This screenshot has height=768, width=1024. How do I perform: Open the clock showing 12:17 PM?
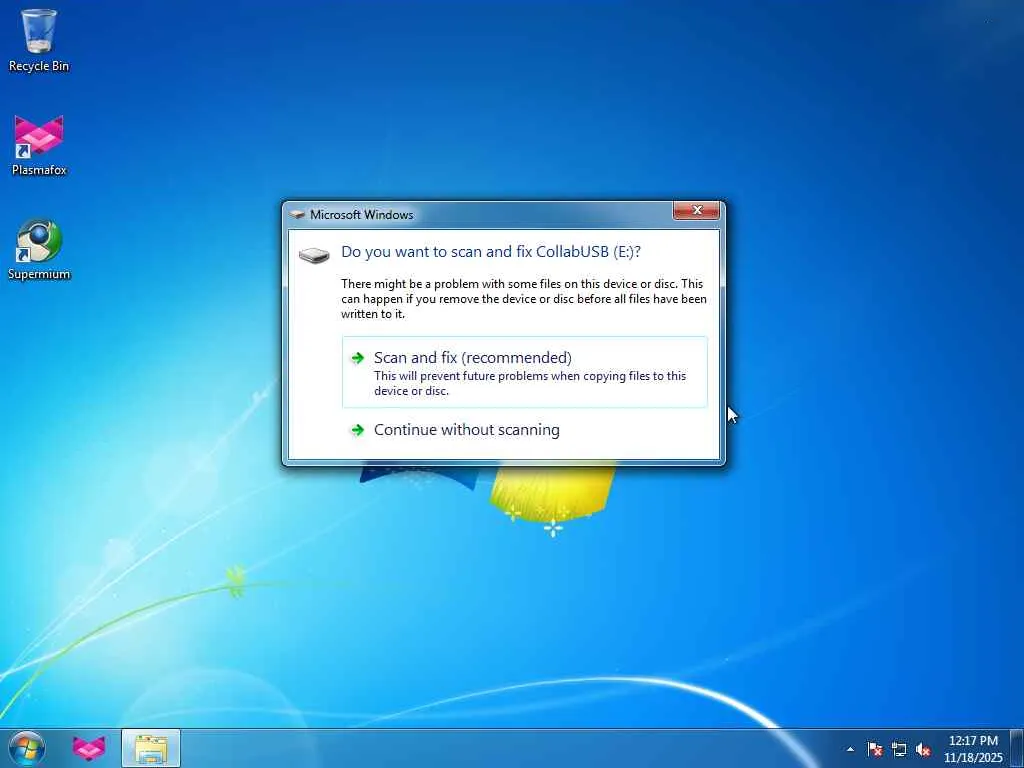[973, 748]
